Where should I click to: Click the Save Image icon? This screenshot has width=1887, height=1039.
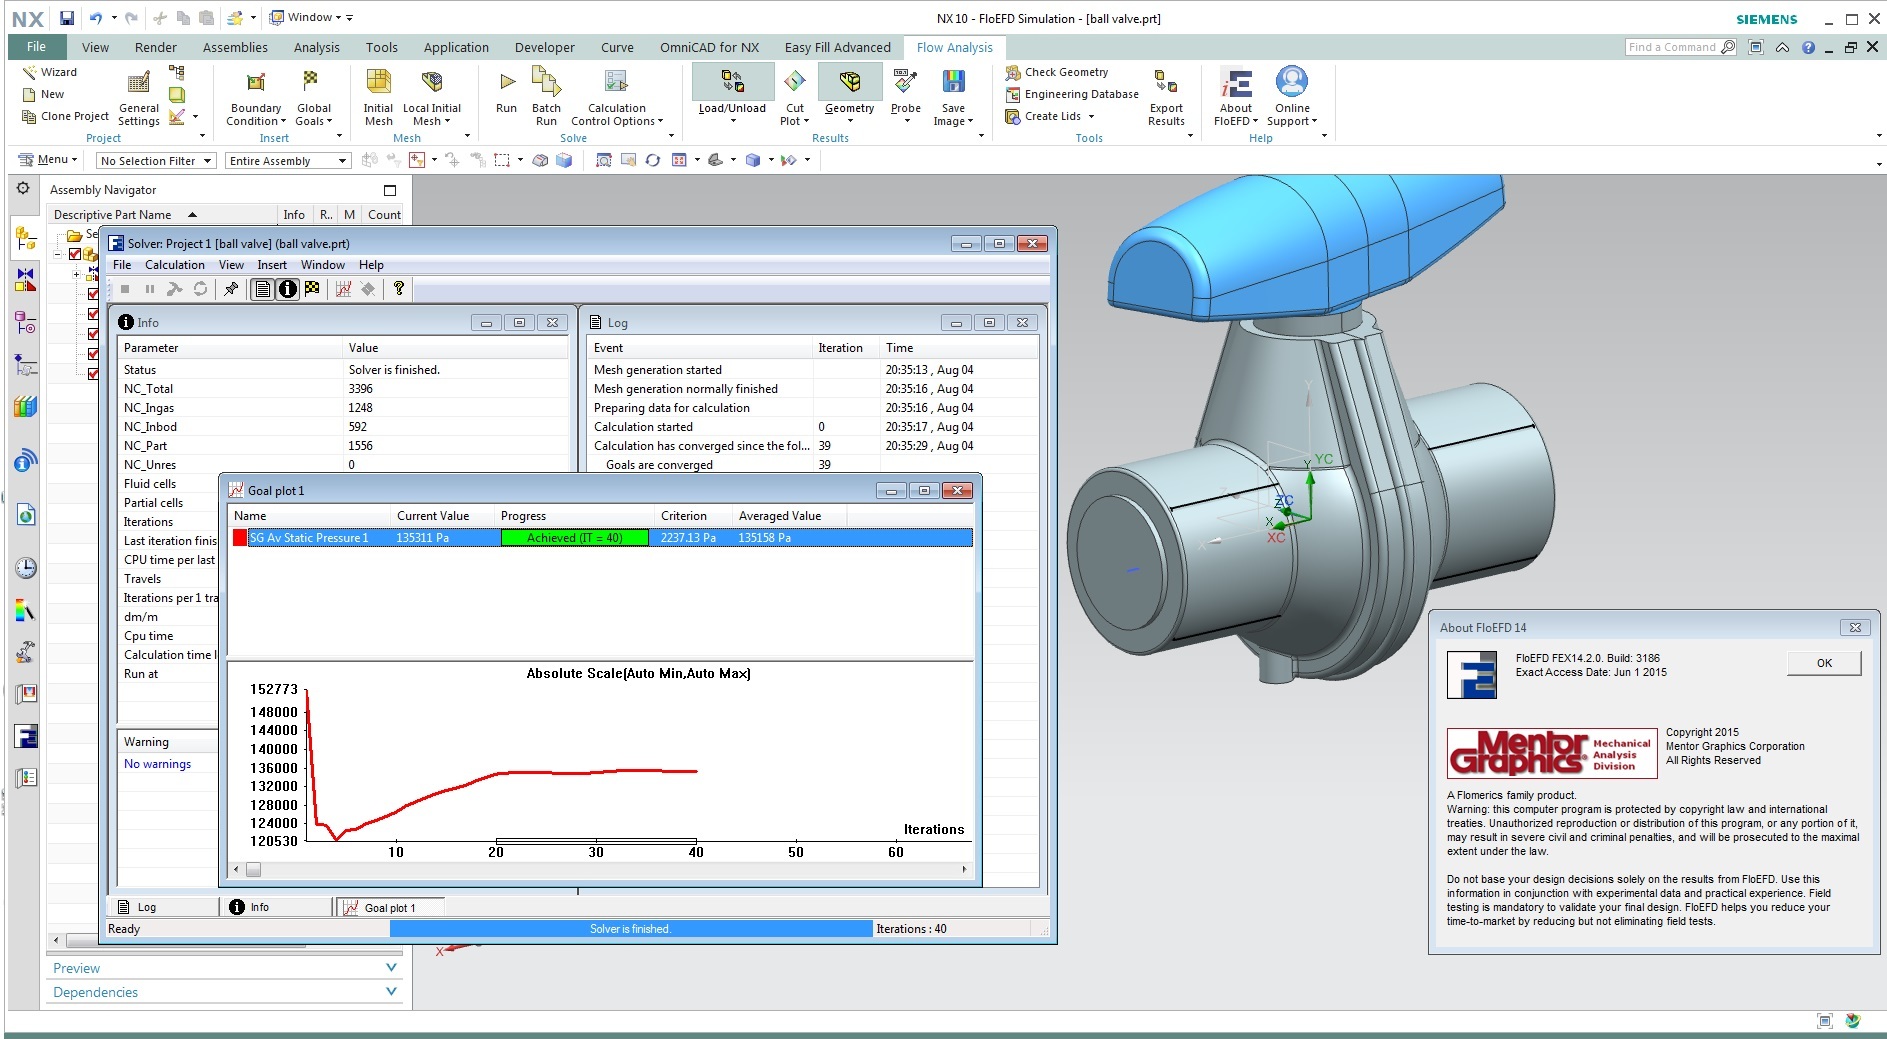954,82
